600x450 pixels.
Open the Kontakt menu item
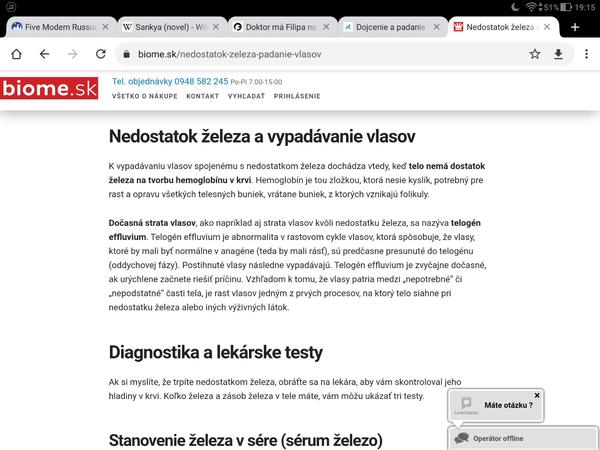(202, 97)
